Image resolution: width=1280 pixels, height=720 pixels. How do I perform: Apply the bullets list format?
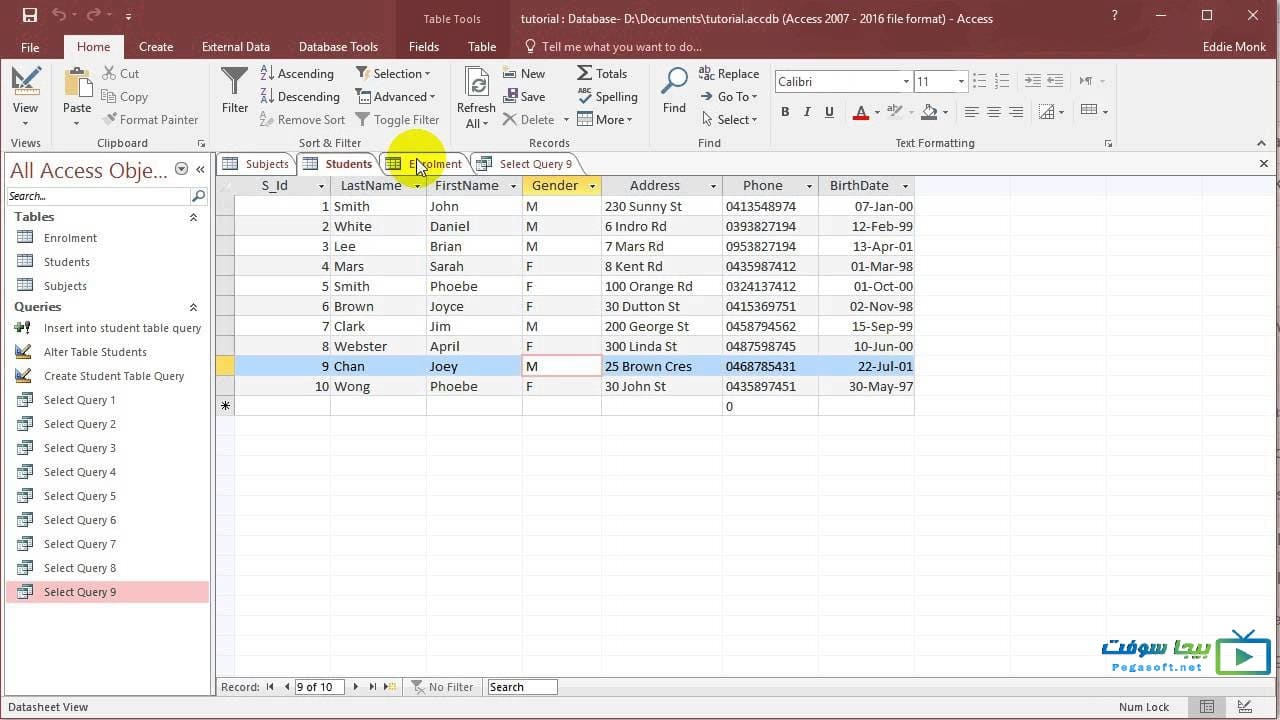[x=980, y=81]
